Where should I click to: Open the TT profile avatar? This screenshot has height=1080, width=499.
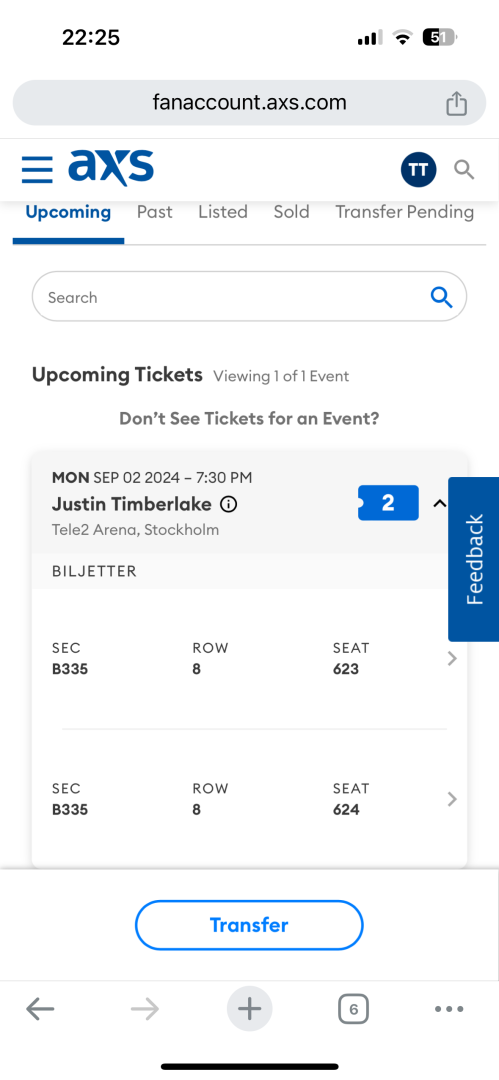point(418,169)
